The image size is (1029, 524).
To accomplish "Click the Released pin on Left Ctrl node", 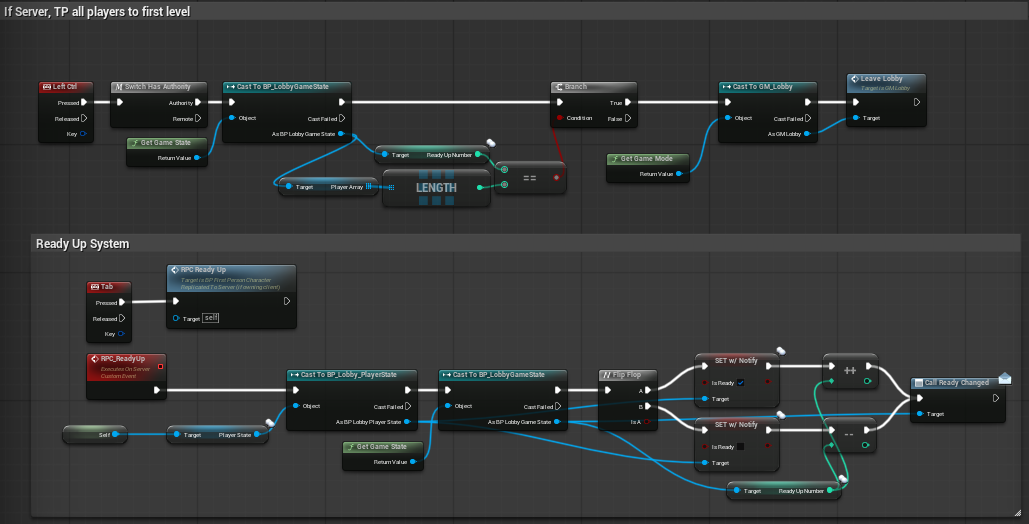I will pos(84,119).
